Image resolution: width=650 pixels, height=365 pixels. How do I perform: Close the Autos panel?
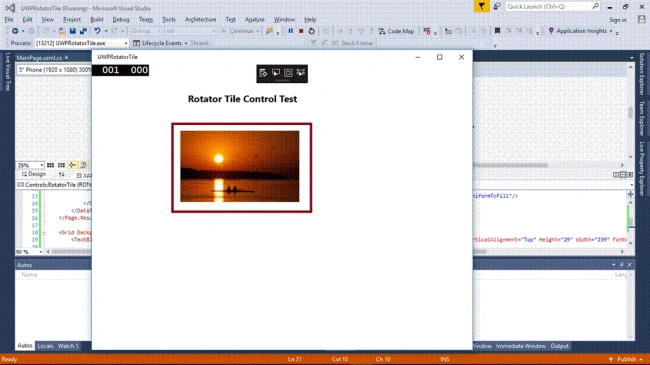point(630,265)
